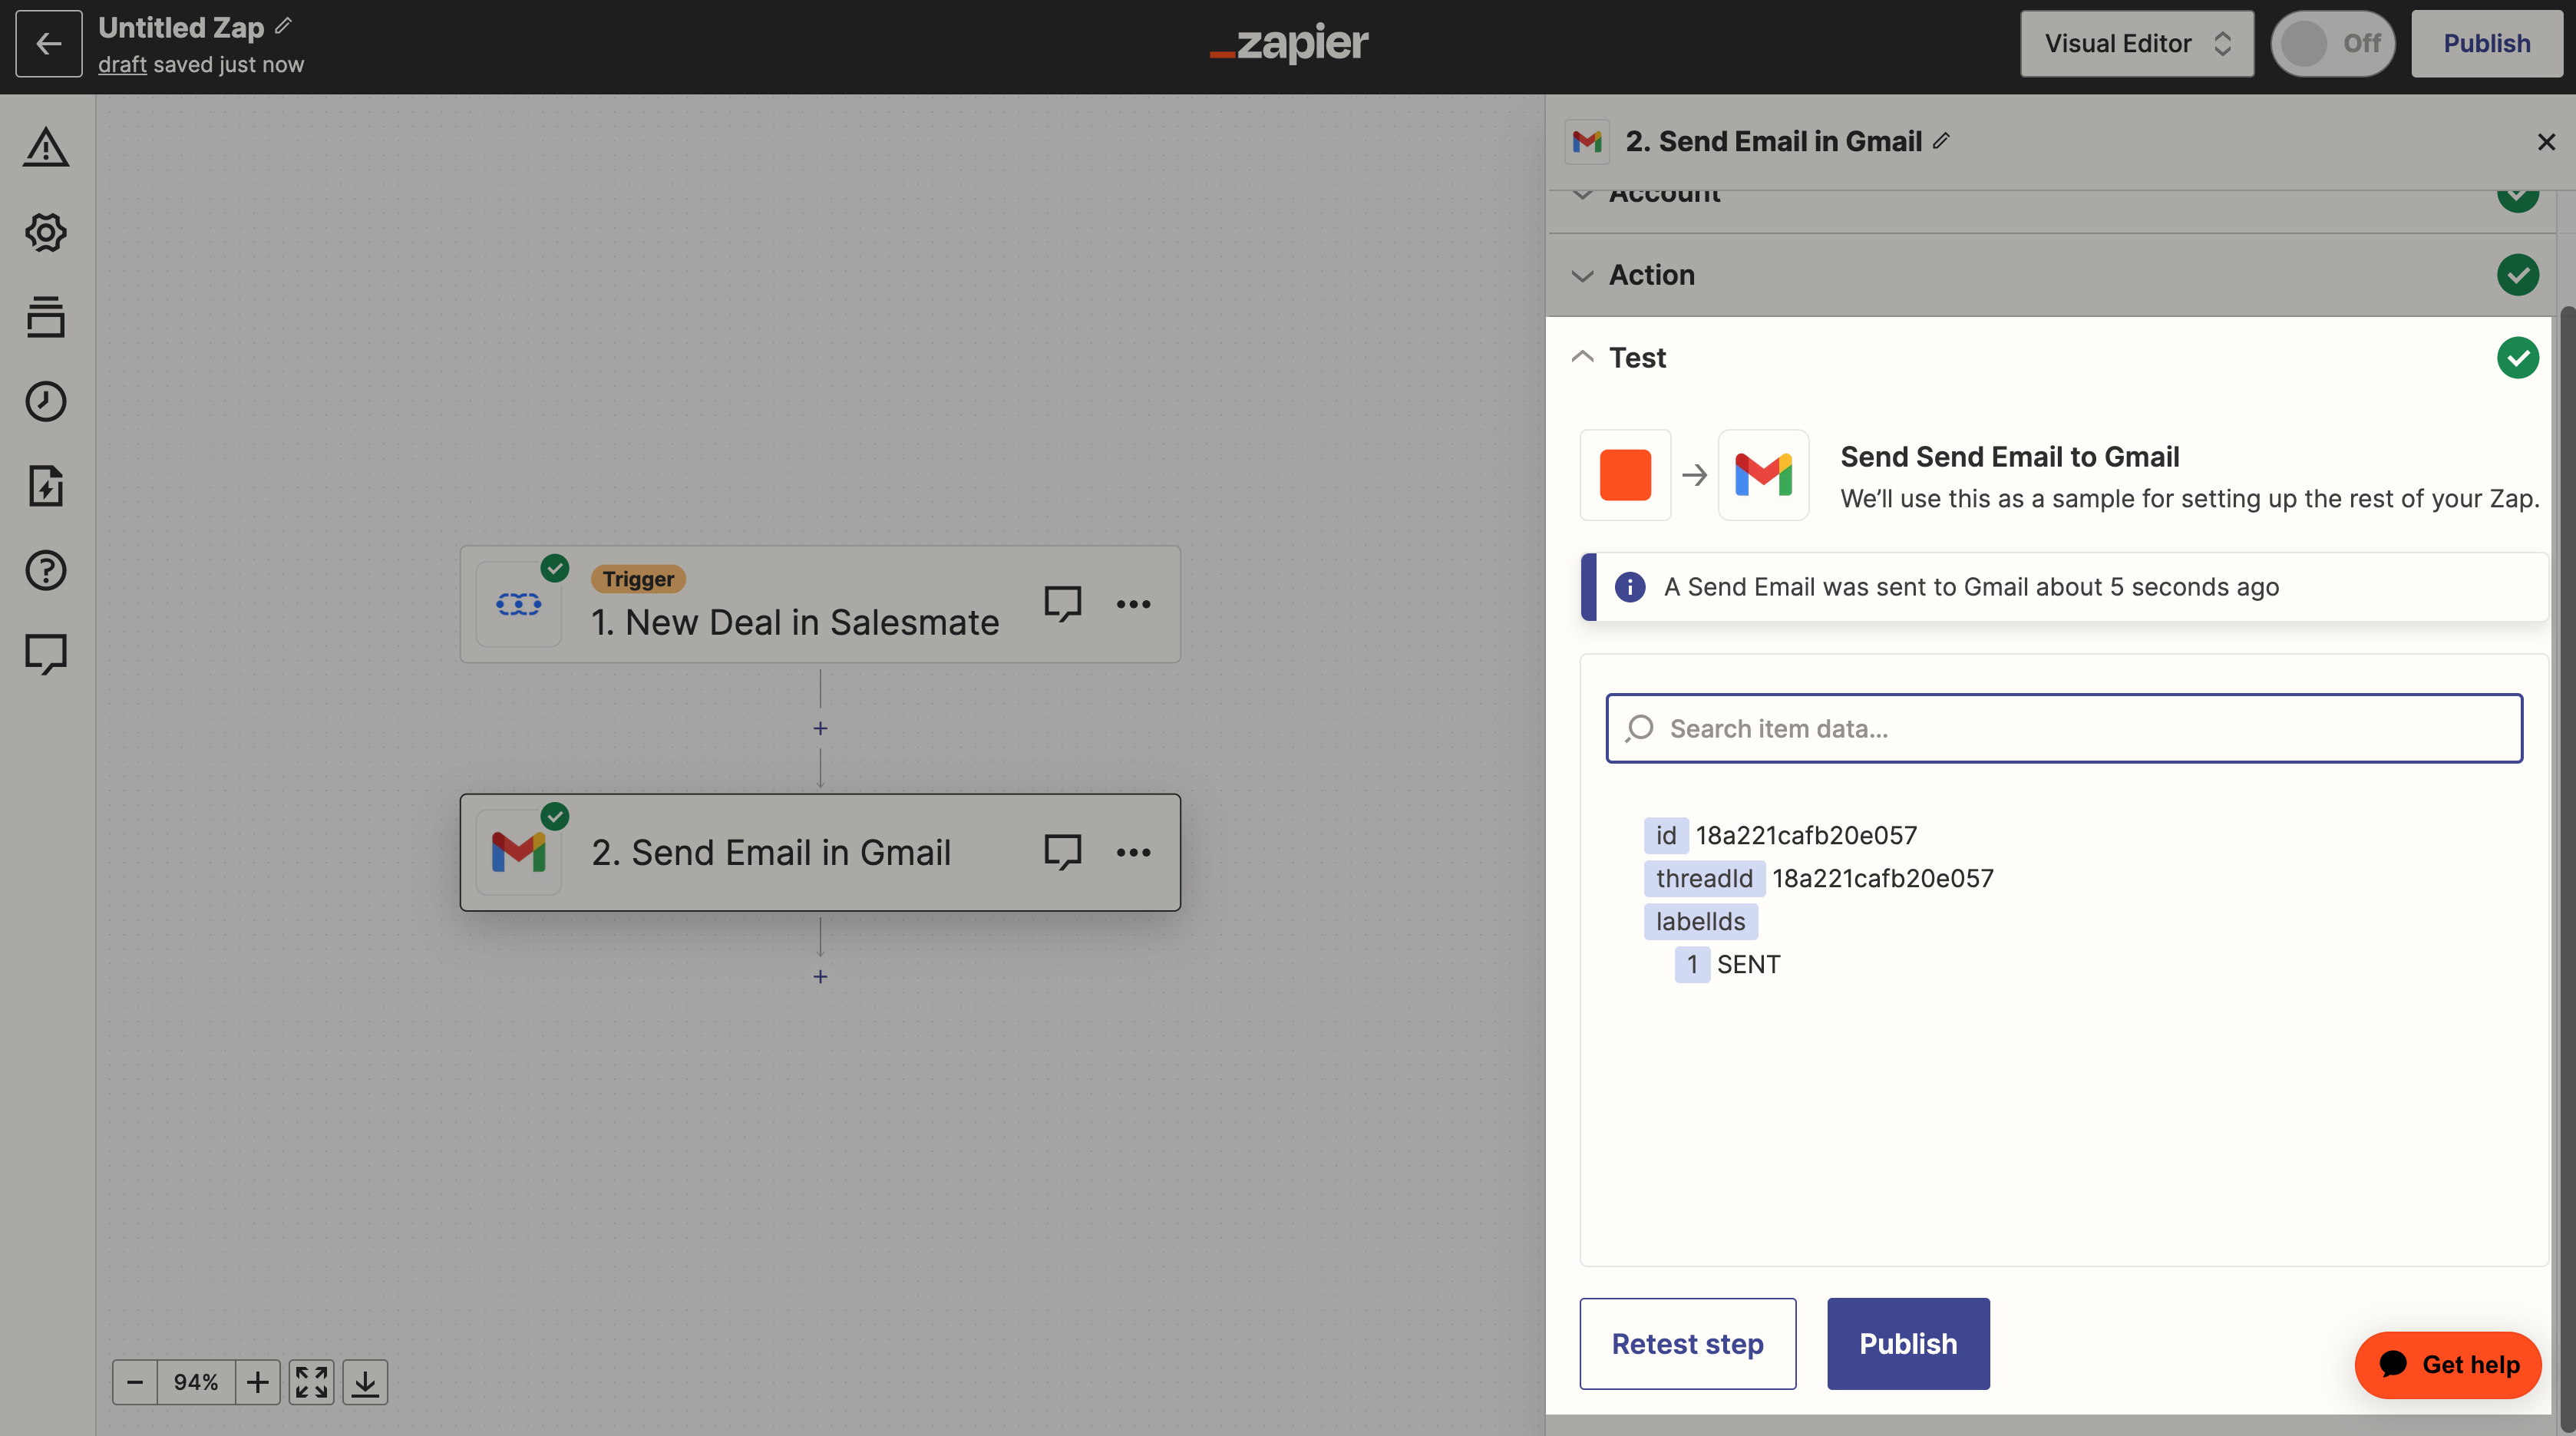Click the Test section green checkmark

pos(2517,357)
